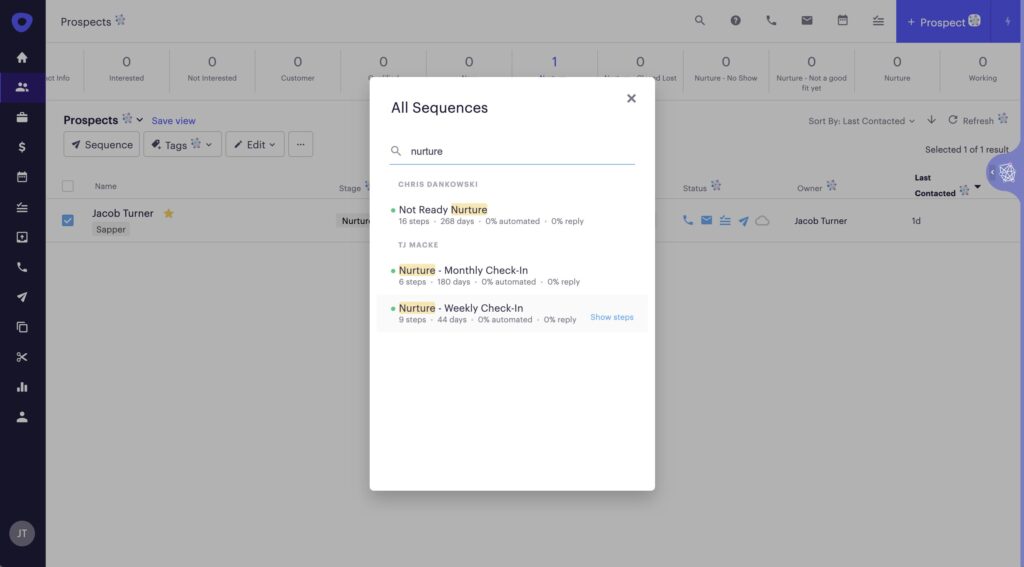Click the email envelope icon in top bar
1024x567 pixels.
807,21
